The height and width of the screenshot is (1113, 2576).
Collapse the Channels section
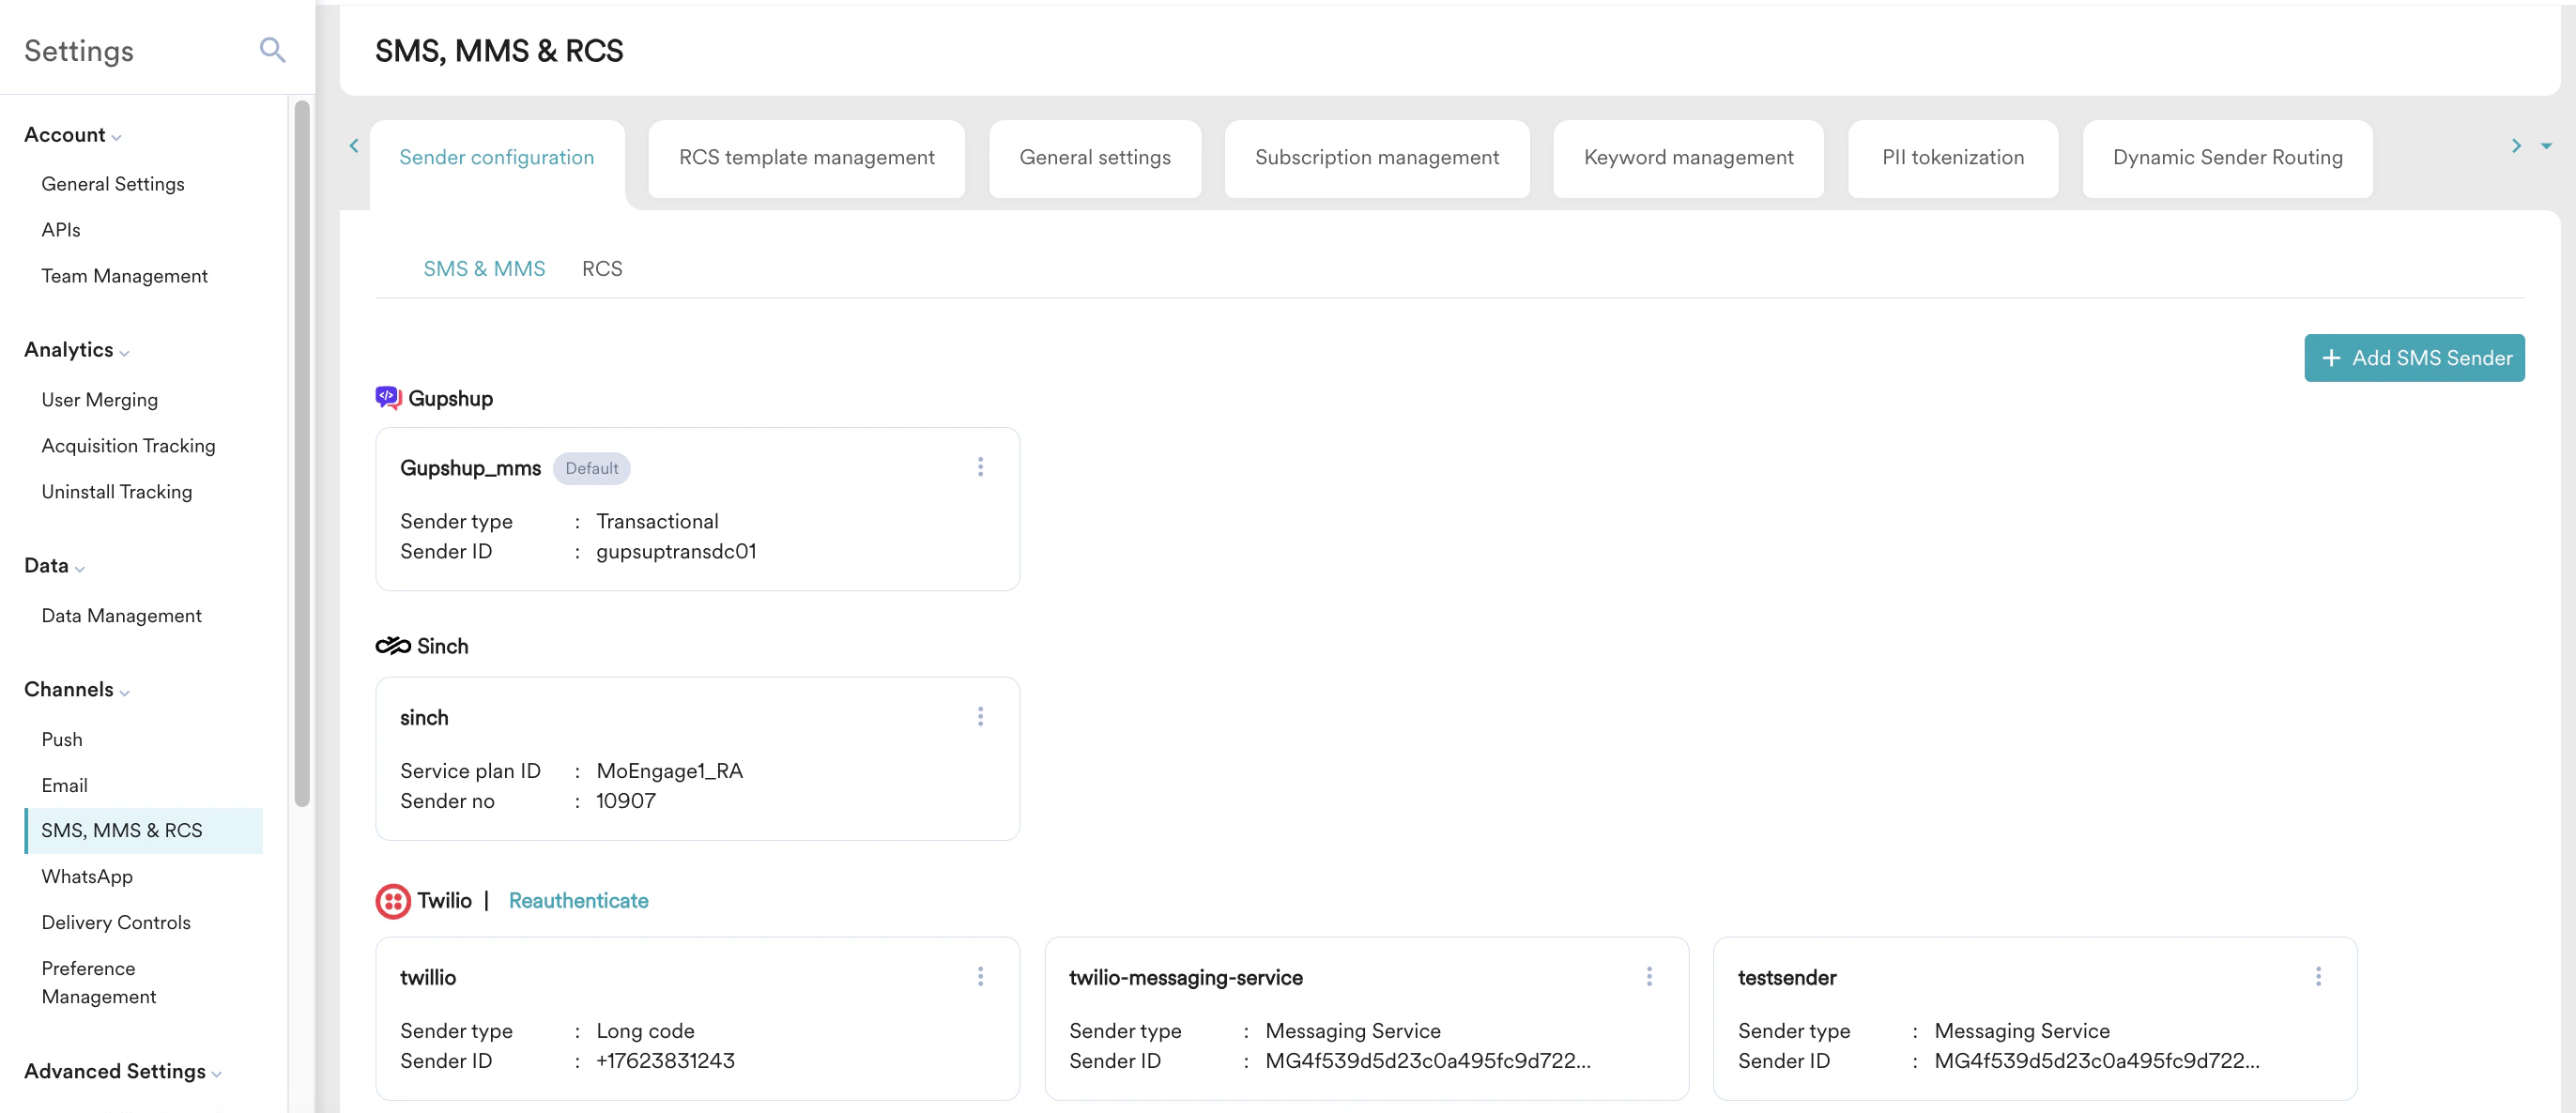(x=126, y=691)
